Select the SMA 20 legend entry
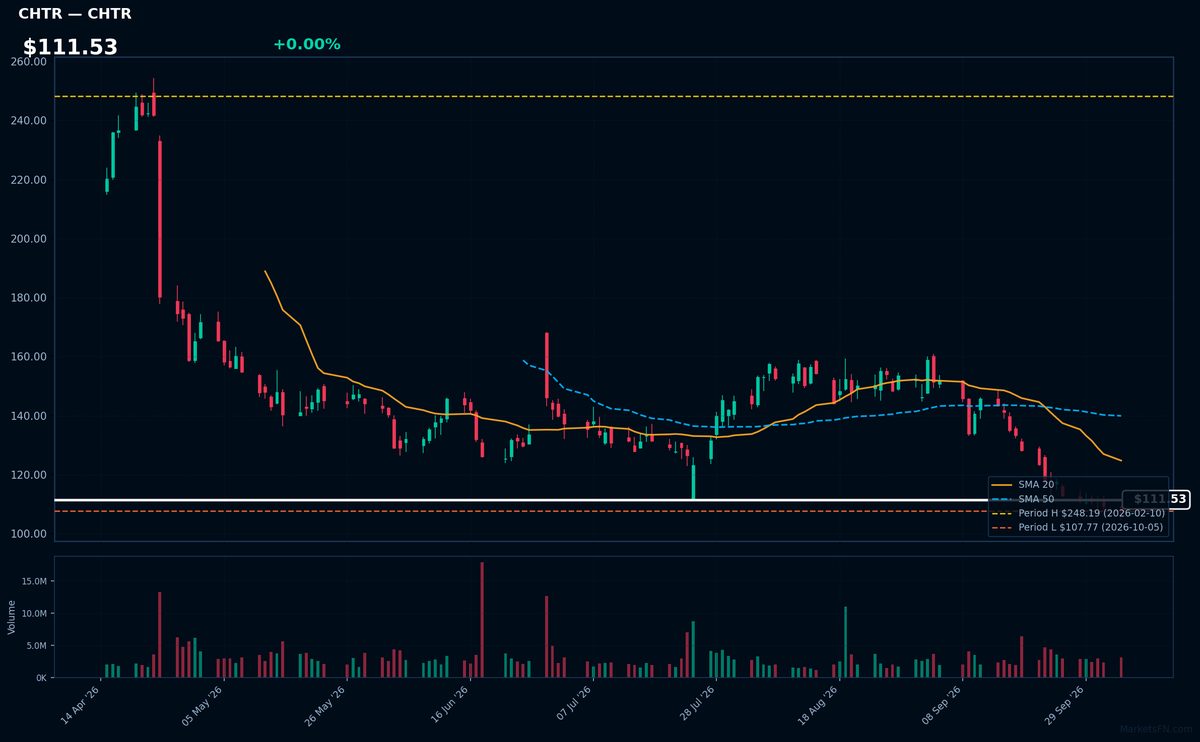This screenshot has width=1200, height=742. point(1036,484)
